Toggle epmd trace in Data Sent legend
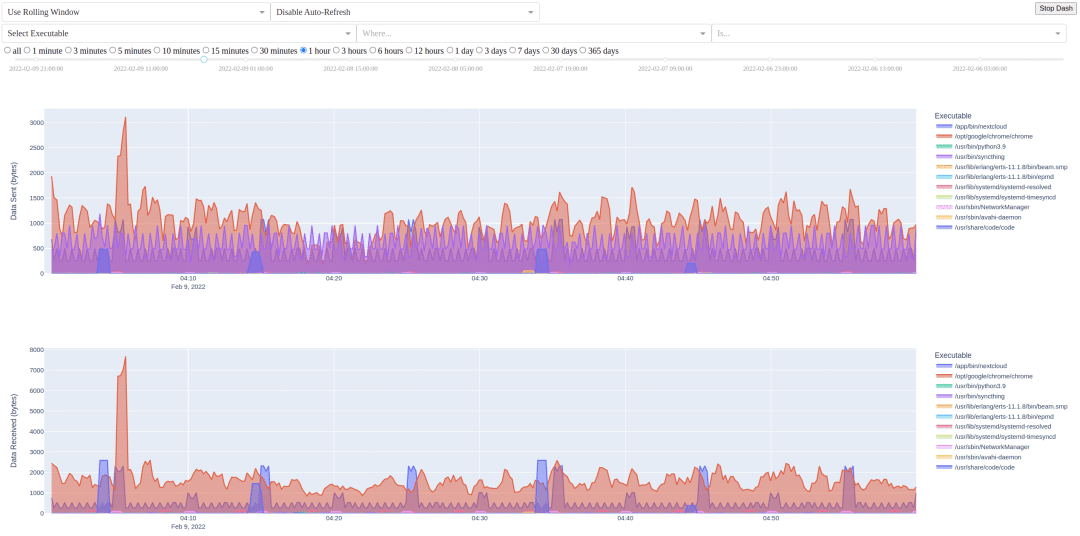The height and width of the screenshot is (536, 1080). (995, 176)
